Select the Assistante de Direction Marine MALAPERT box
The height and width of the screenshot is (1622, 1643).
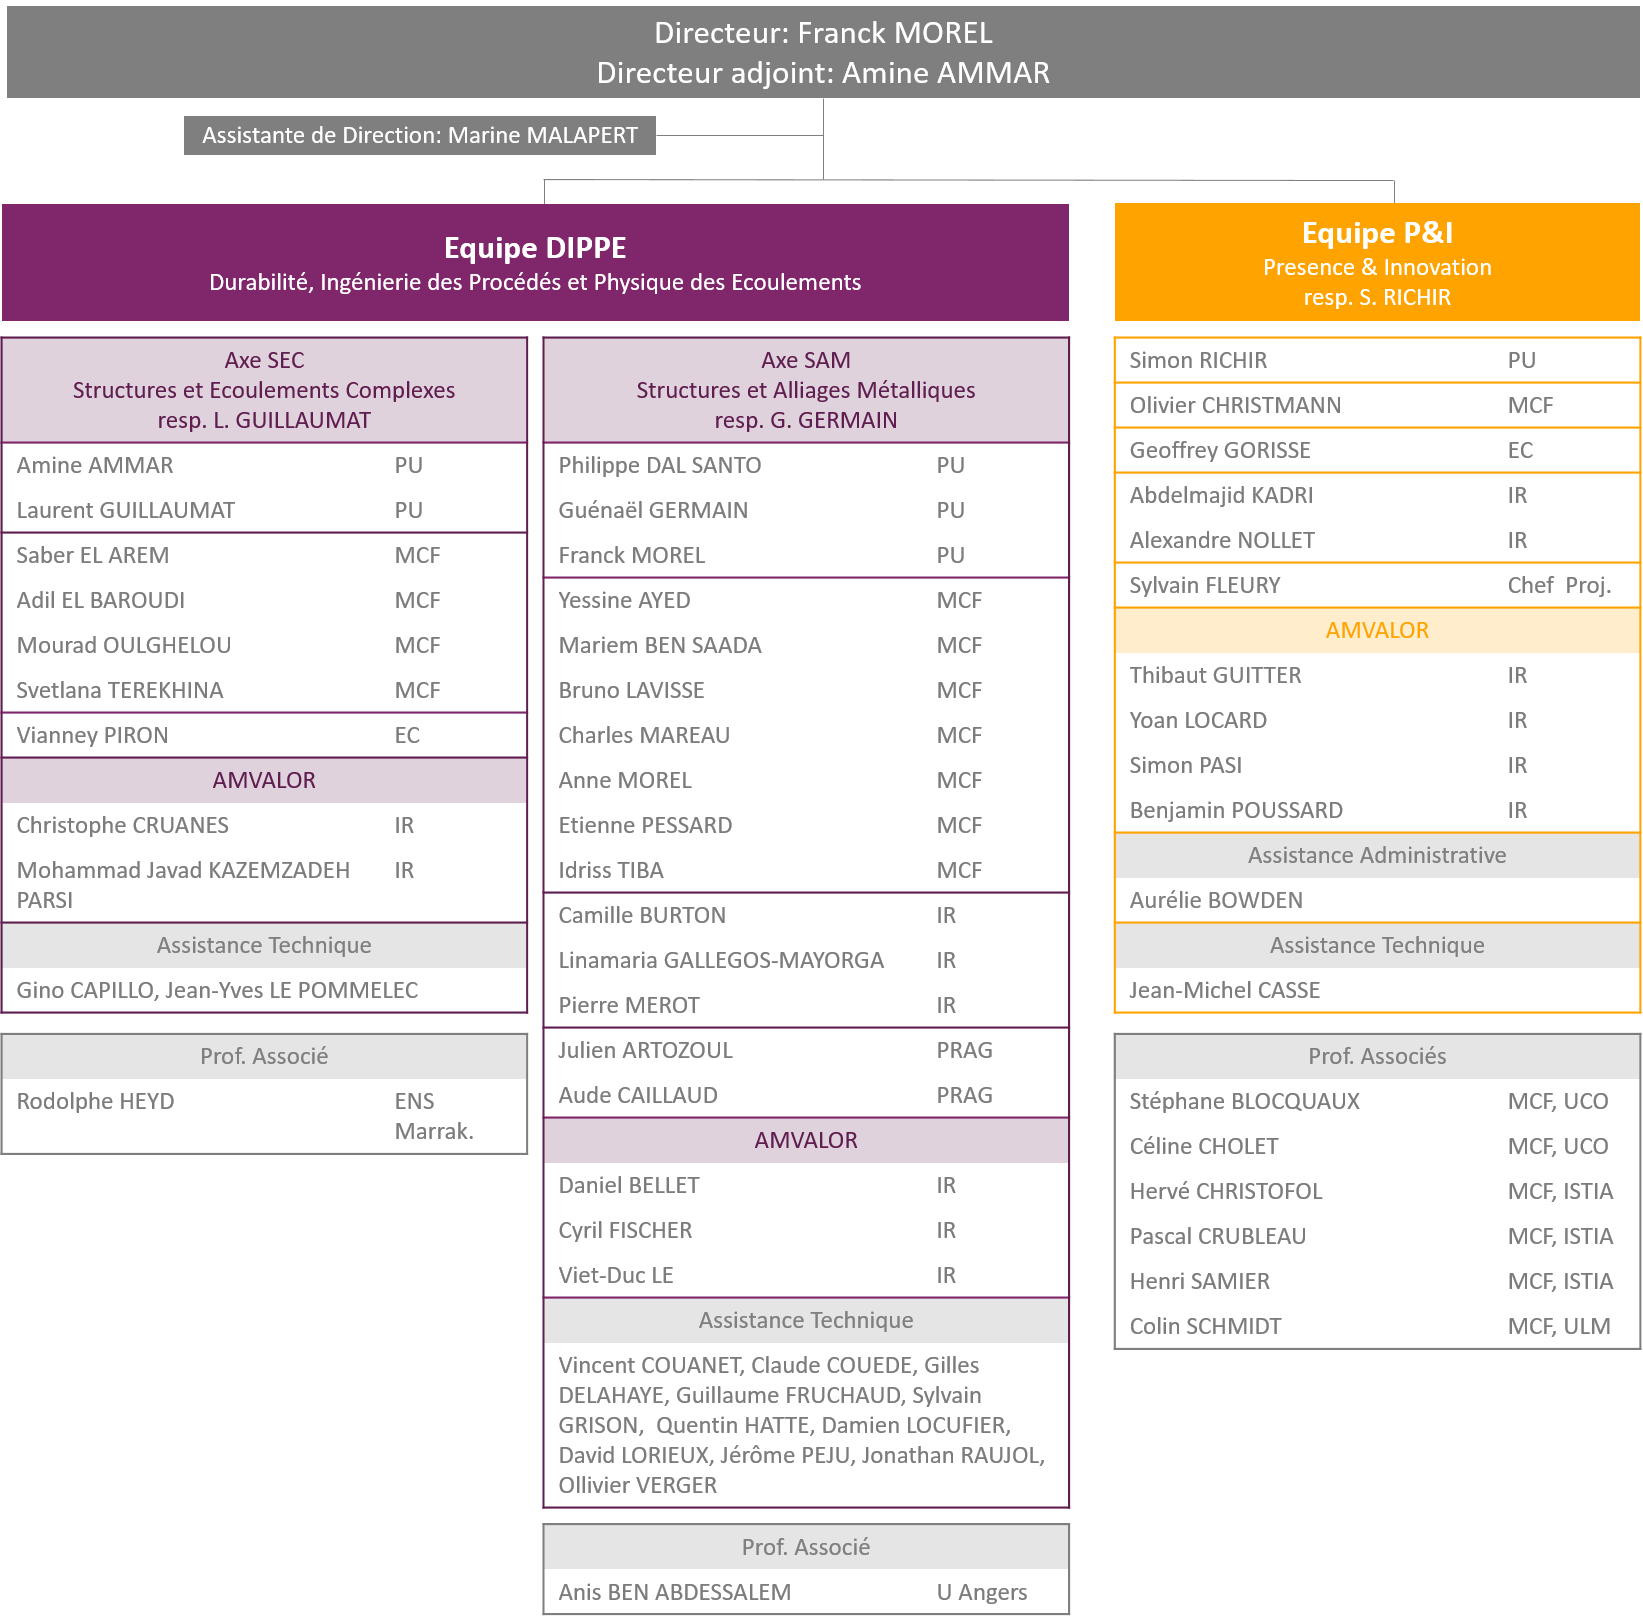click(x=419, y=135)
